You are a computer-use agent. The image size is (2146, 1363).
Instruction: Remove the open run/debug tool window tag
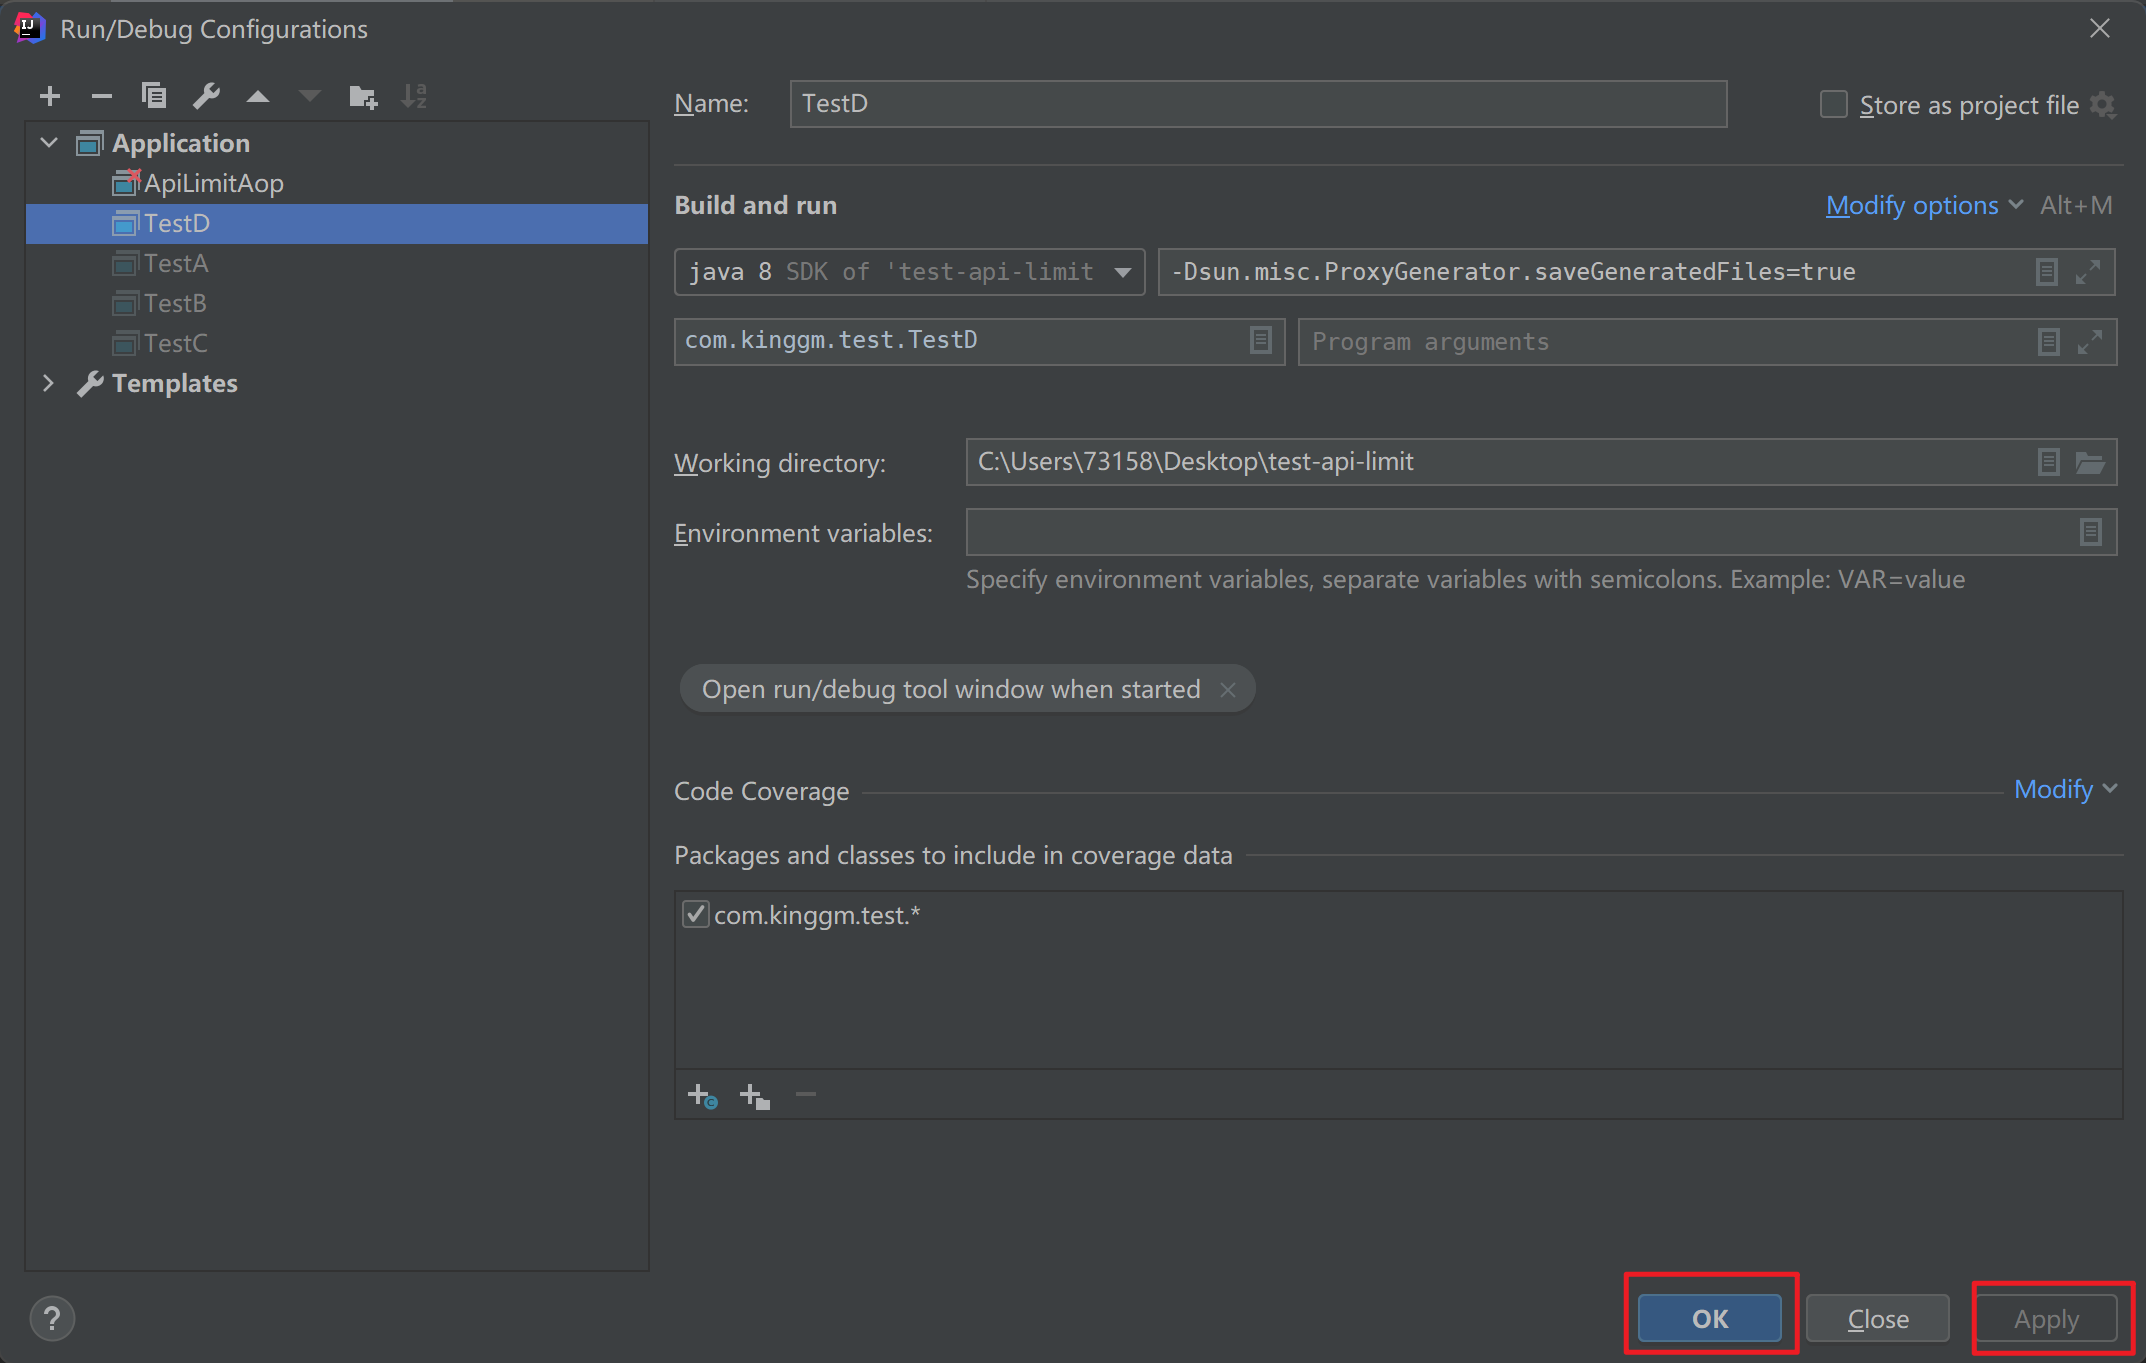coord(1229,689)
